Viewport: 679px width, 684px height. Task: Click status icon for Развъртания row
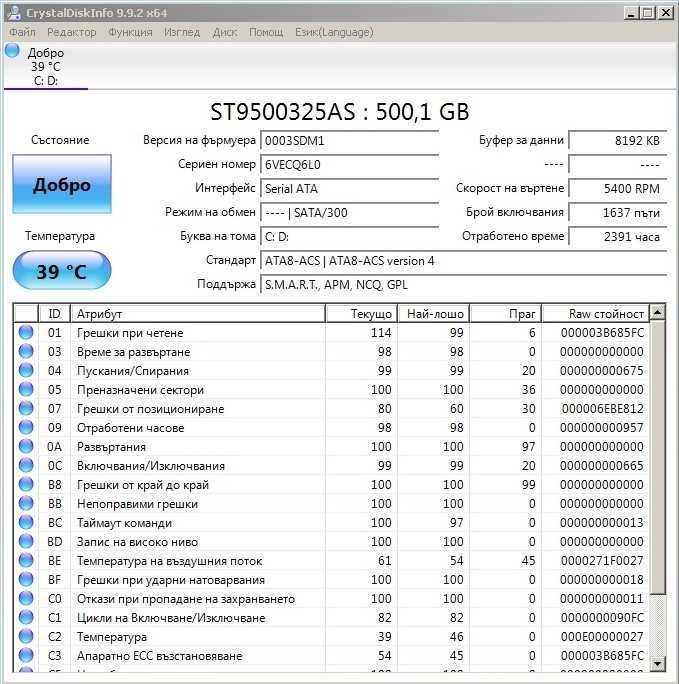26,446
